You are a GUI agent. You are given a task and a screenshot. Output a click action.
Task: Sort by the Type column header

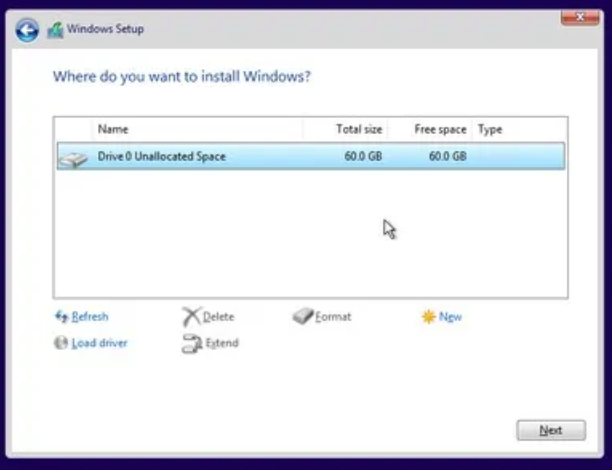519,129
